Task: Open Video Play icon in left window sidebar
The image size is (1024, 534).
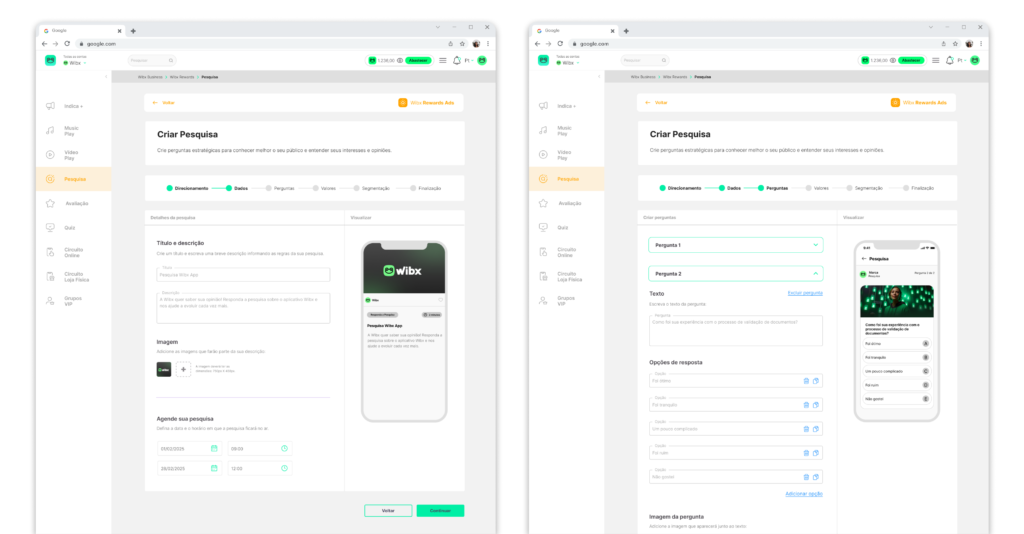Action: [x=50, y=155]
